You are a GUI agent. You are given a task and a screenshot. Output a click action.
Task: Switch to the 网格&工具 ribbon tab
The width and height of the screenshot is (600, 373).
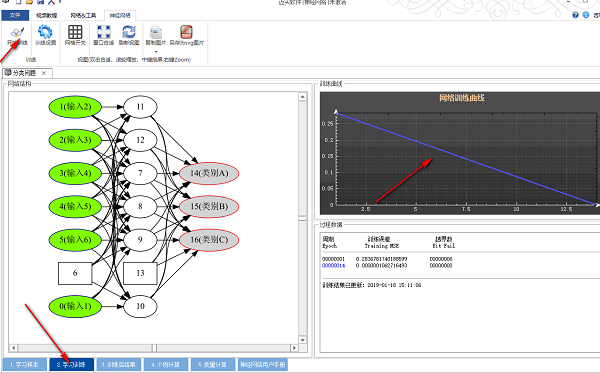point(83,15)
